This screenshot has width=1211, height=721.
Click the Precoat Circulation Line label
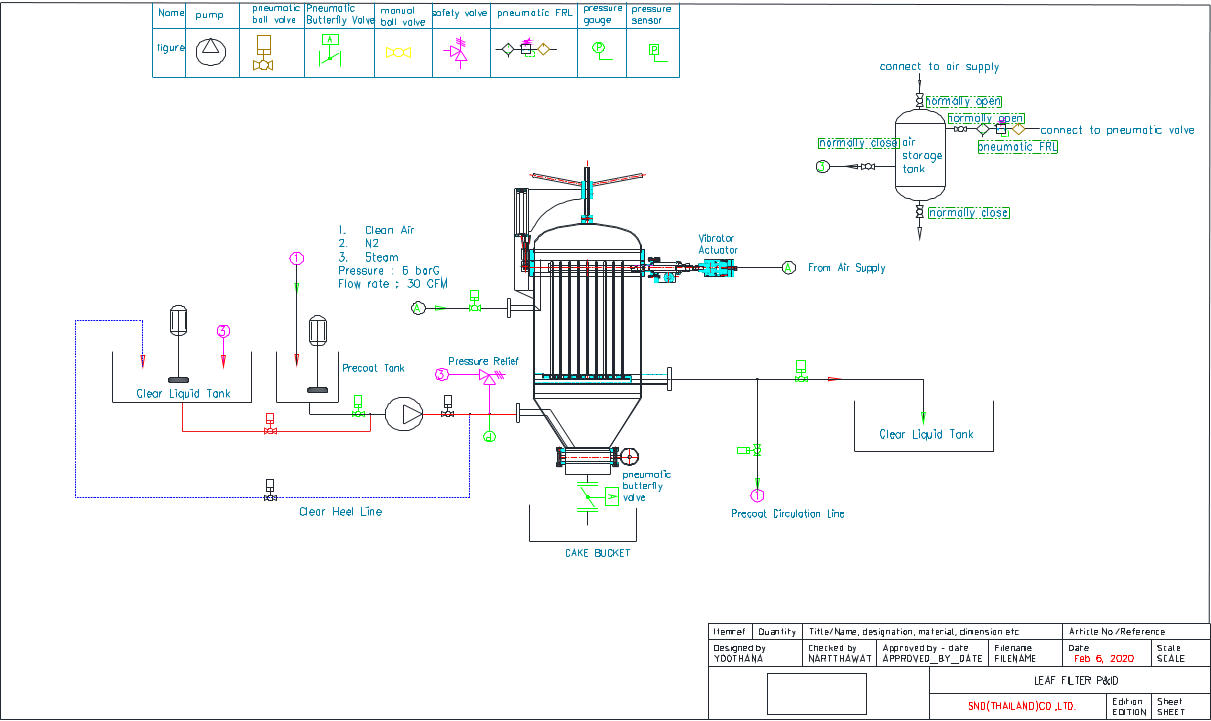(787, 514)
